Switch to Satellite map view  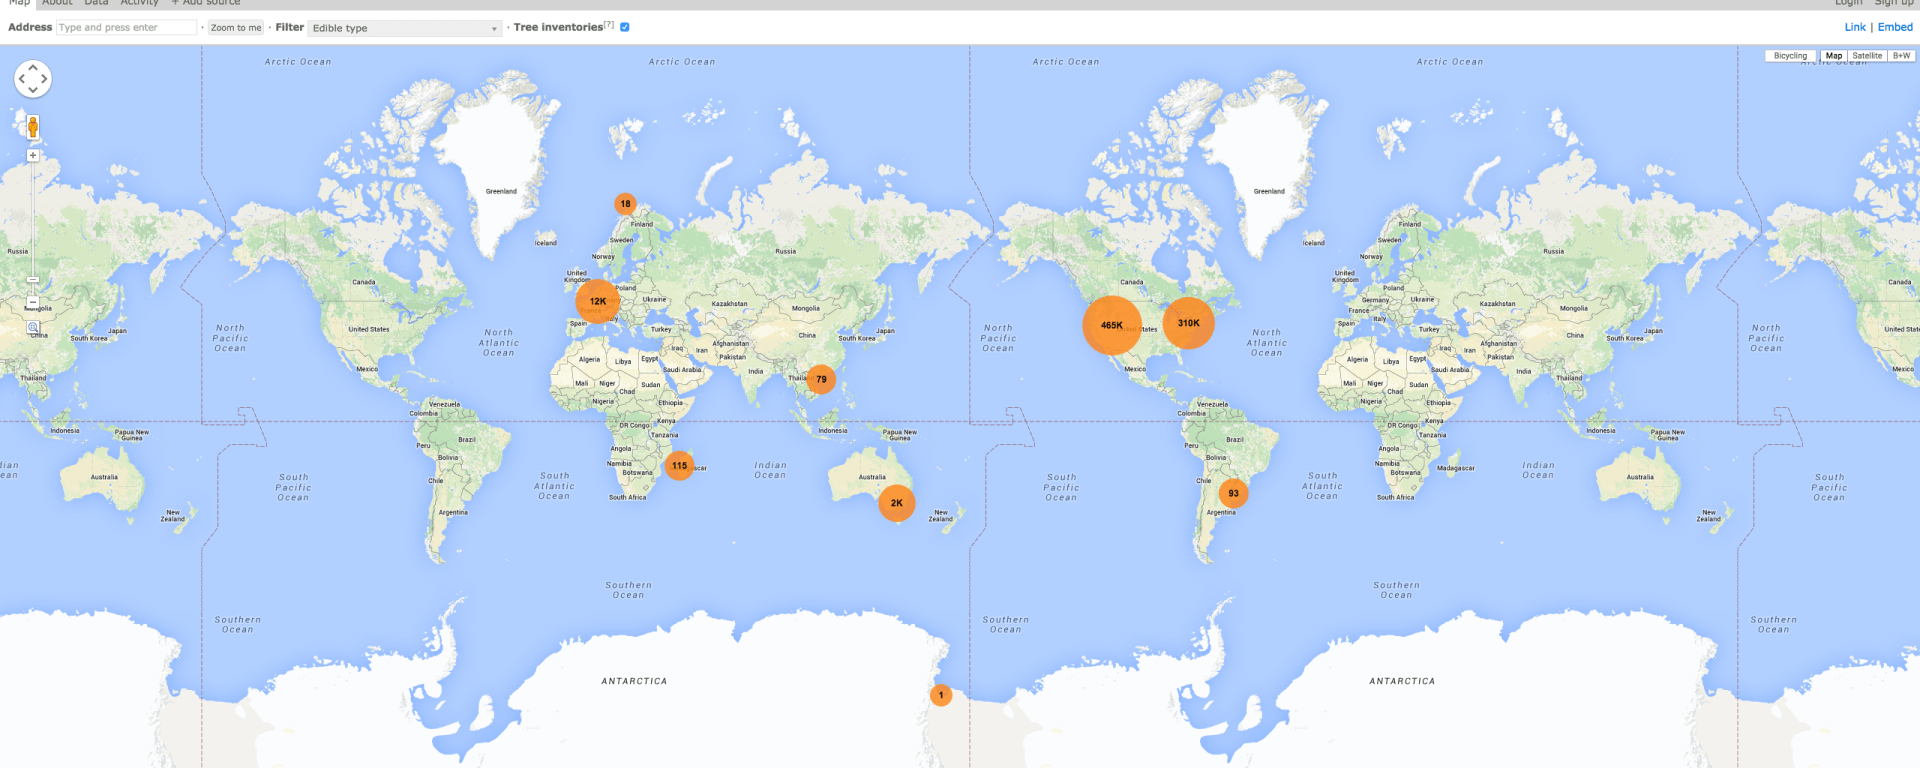pos(1866,56)
